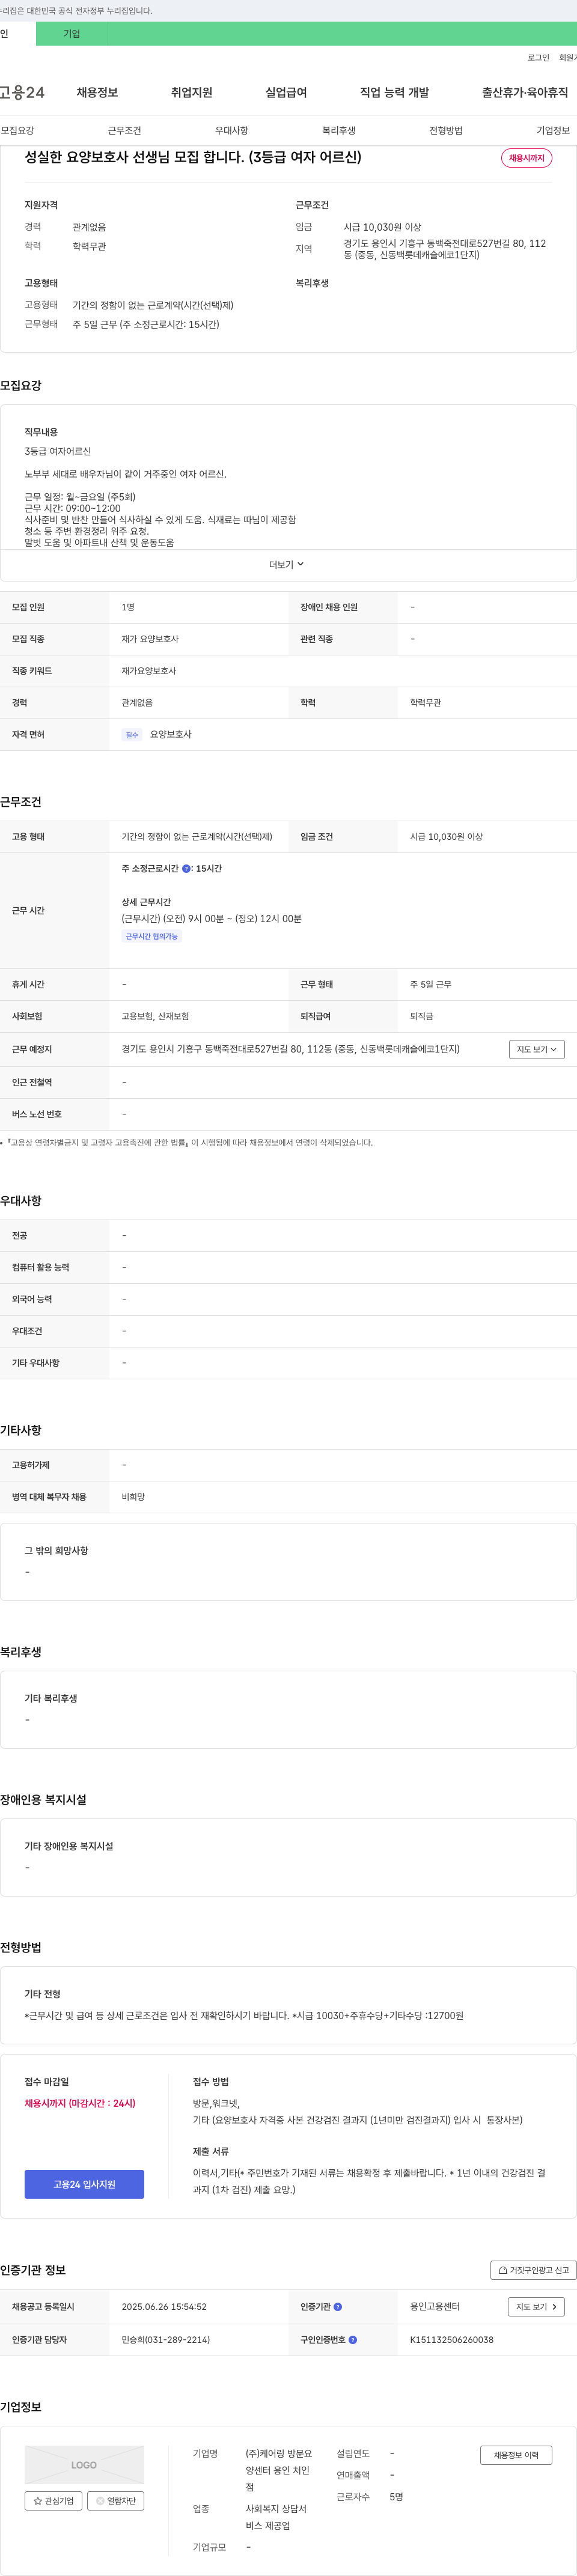Click the 제가 요양보호사 job type cell
577x2576 pixels.
[x=150, y=638]
